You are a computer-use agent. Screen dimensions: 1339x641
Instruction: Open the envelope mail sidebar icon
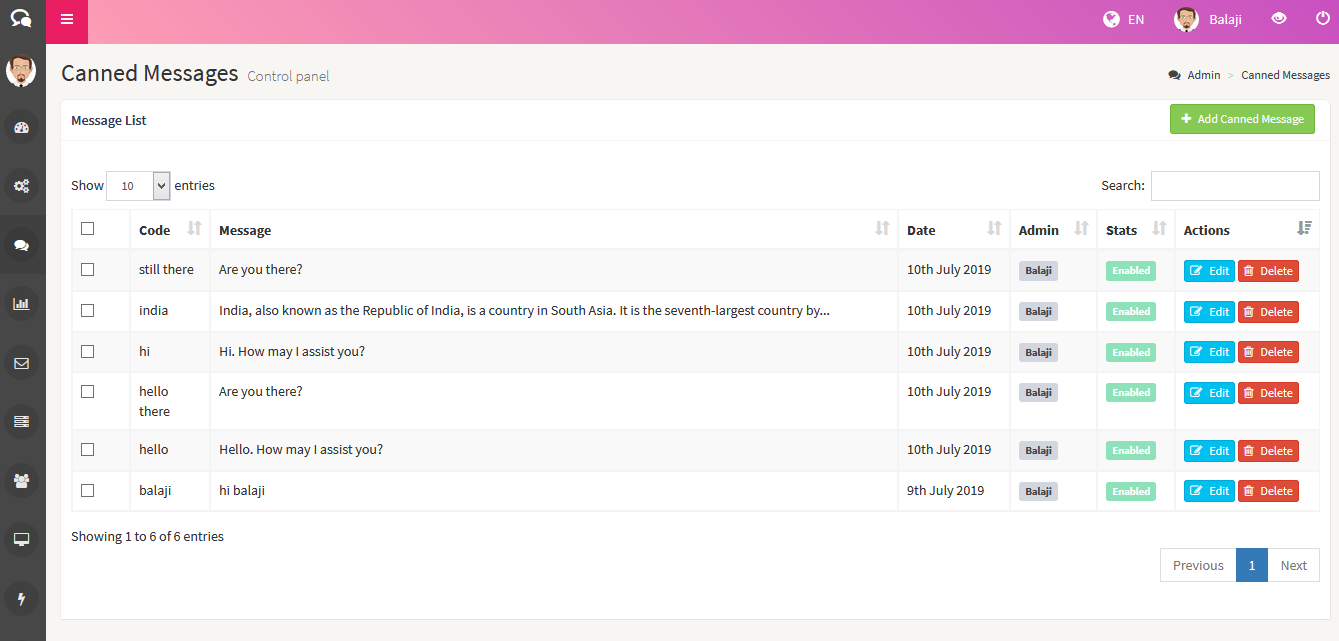pyautogui.click(x=22, y=362)
